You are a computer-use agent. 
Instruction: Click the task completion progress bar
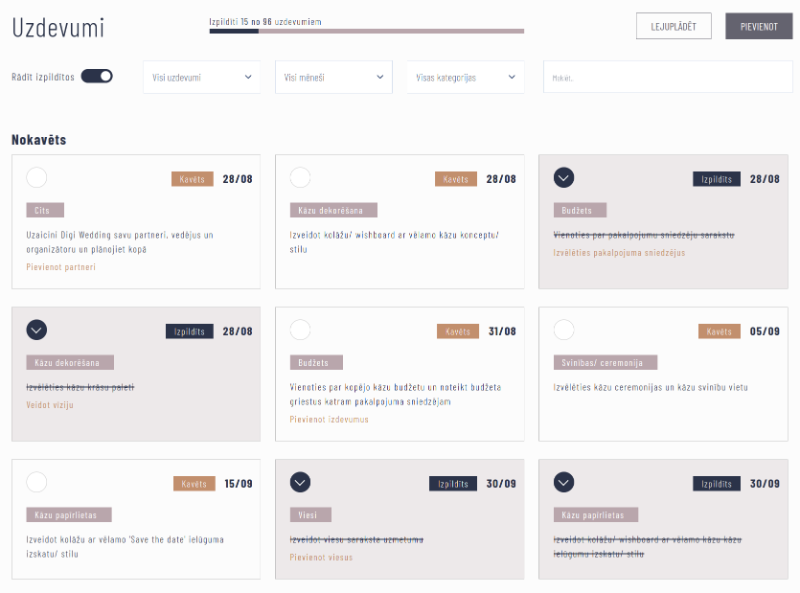[366, 31]
